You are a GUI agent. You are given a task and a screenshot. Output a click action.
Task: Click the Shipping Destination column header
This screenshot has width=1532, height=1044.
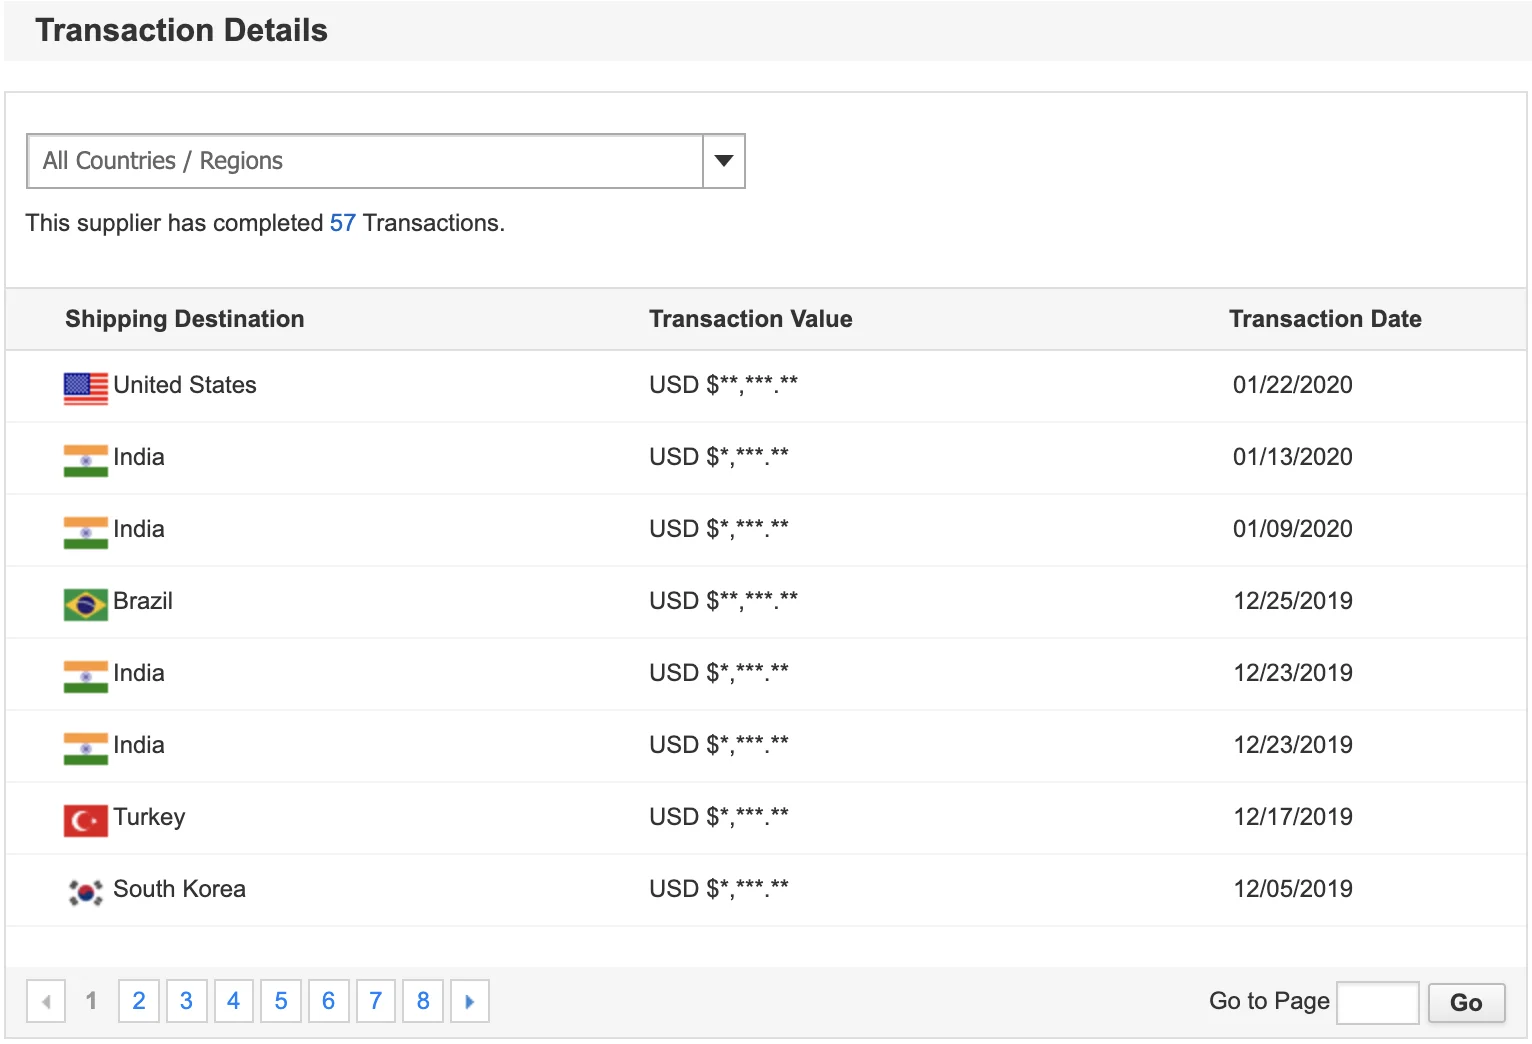click(x=185, y=319)
